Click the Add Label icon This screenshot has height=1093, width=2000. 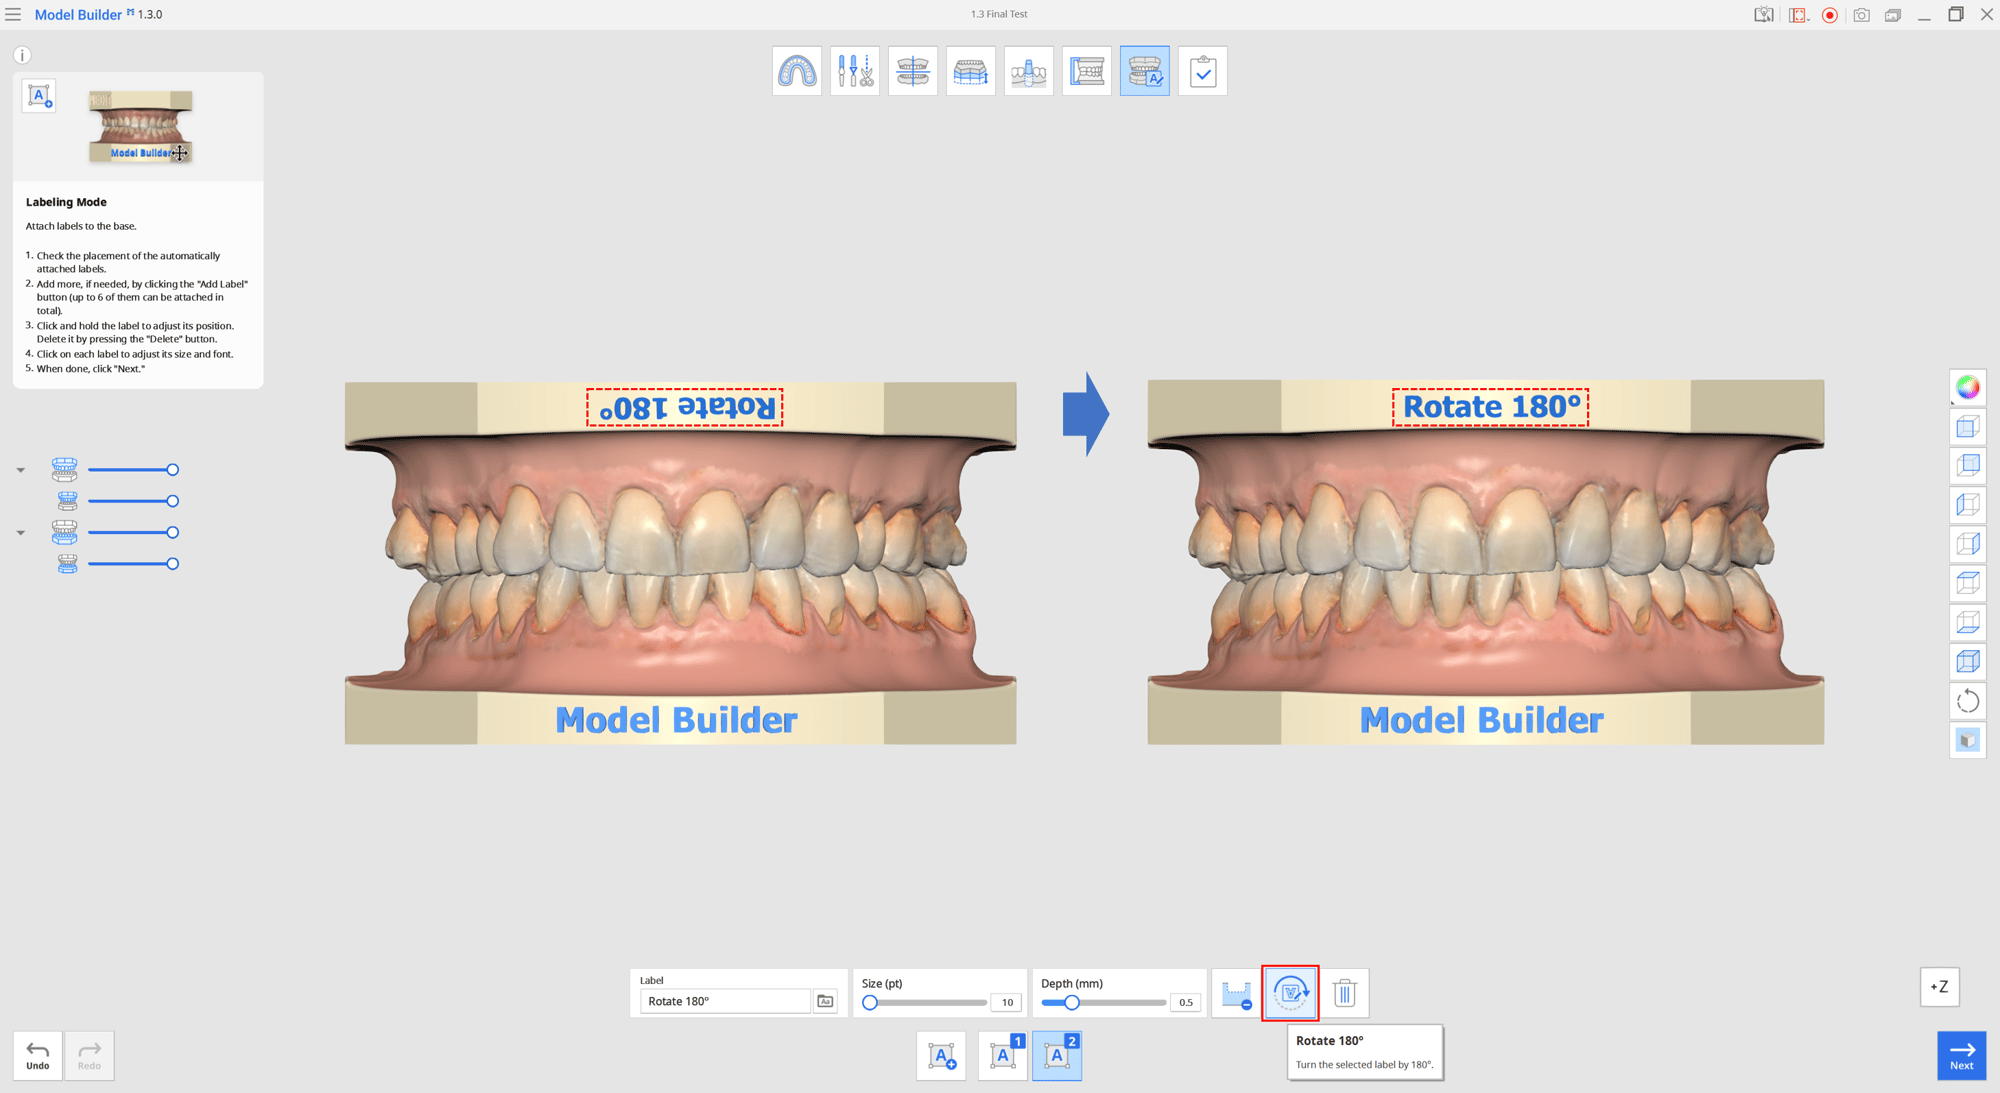click(941, 1056)
